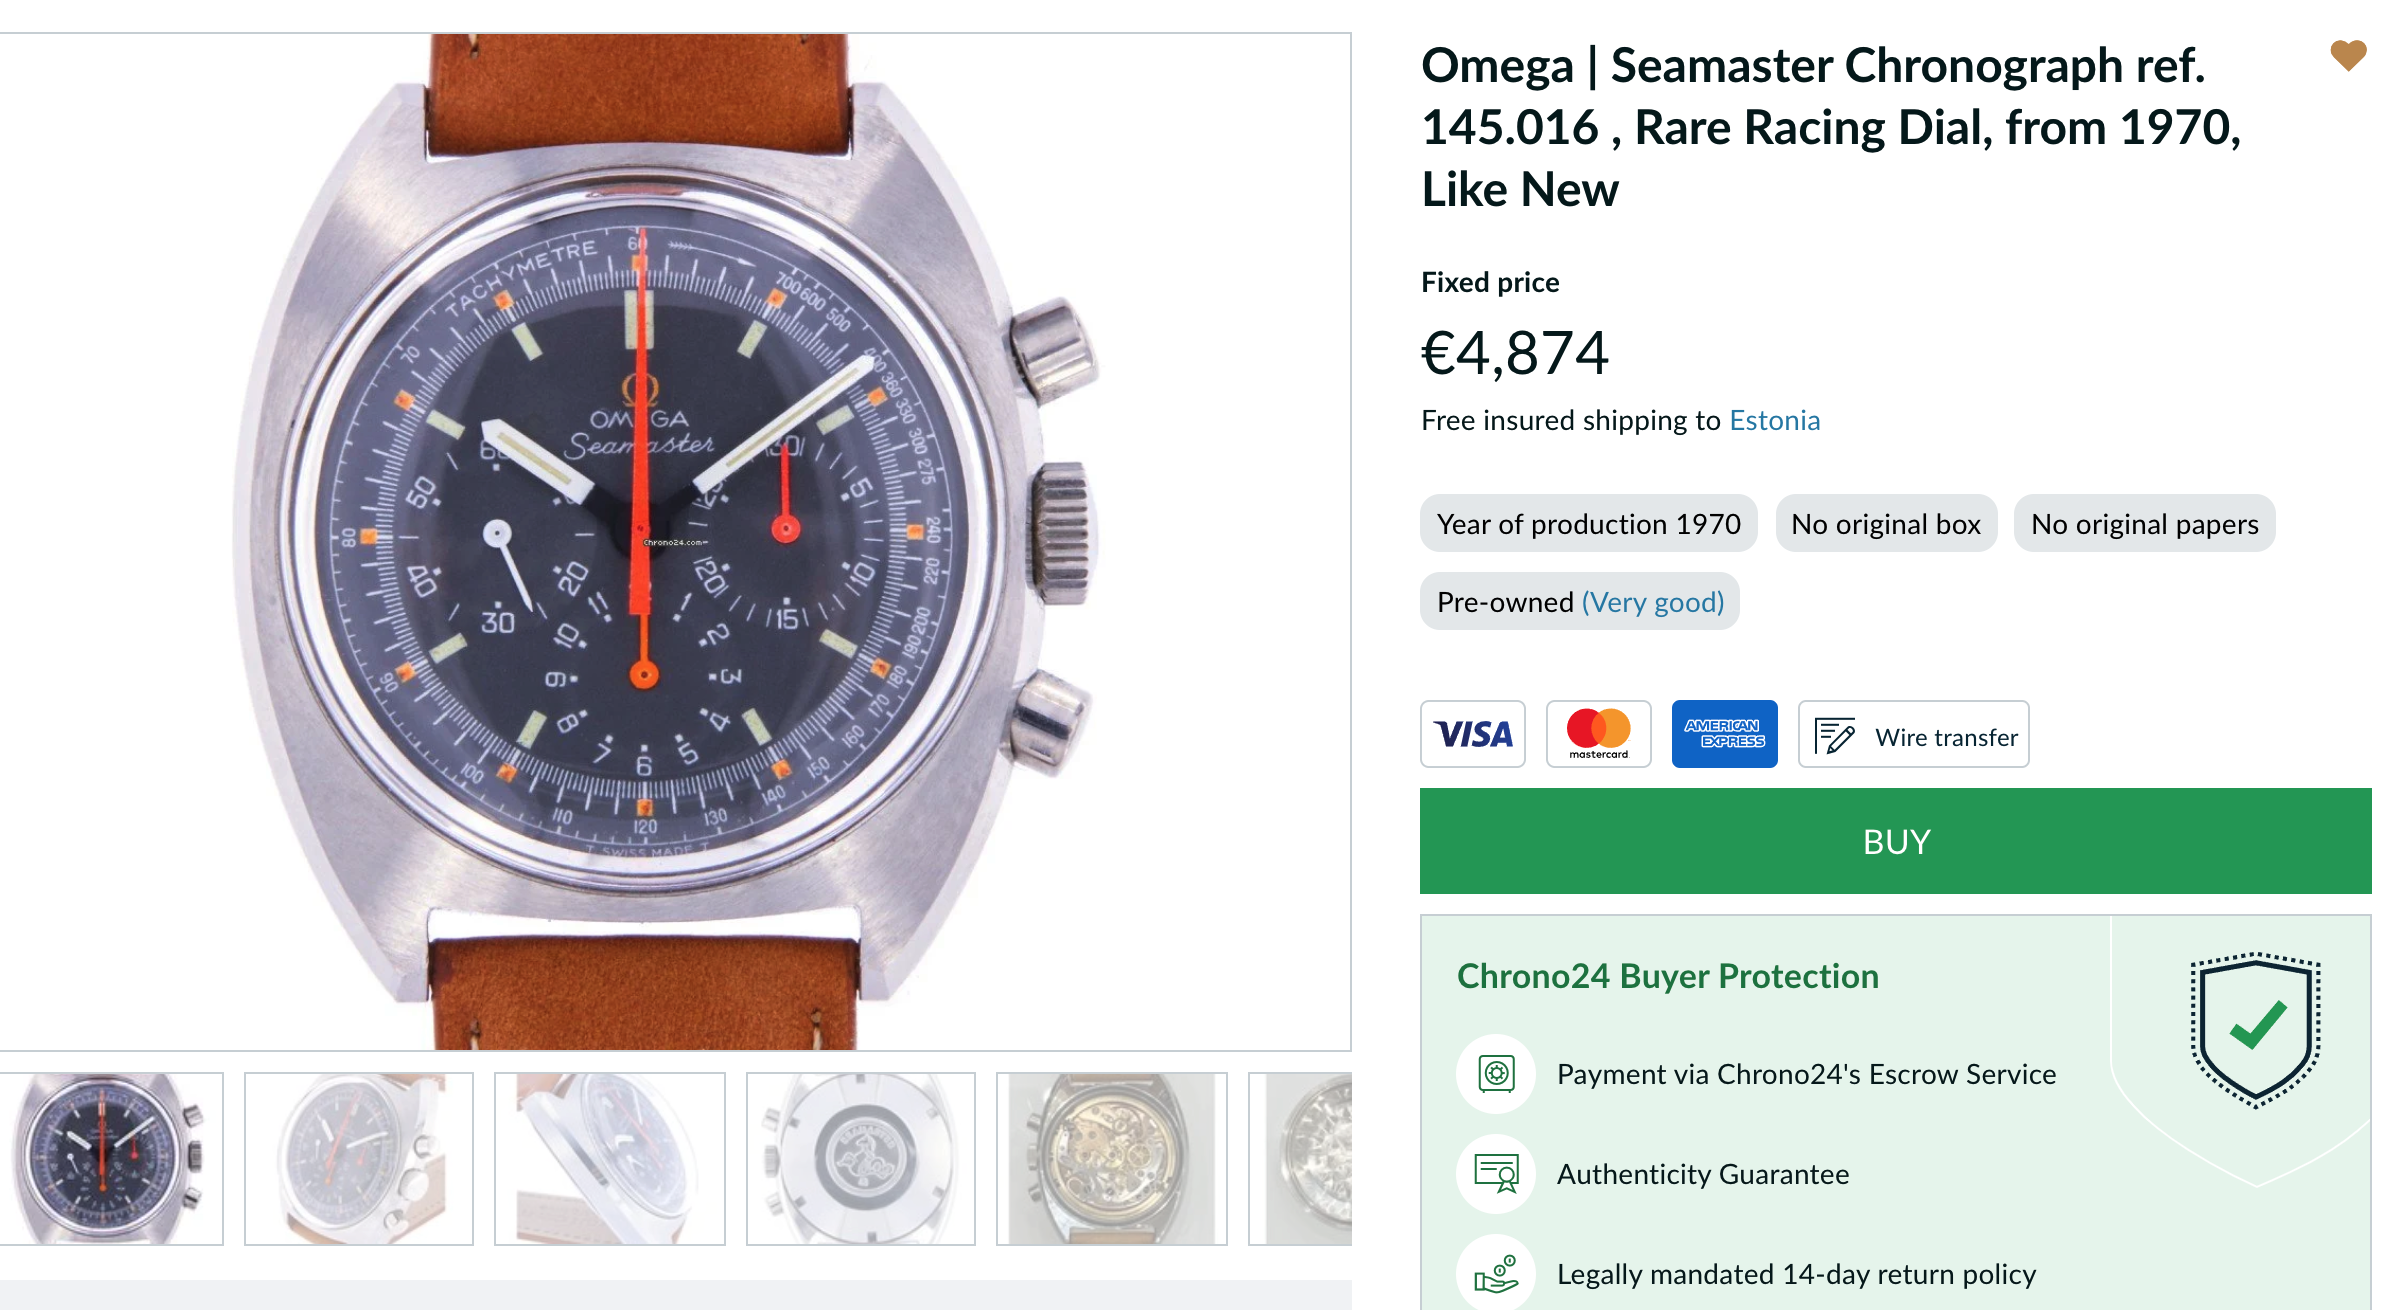Image resolution: width=2388 pixels, height=1310 pixels.
Task: Click the Visa payment icon
Action: (1473, 734)
